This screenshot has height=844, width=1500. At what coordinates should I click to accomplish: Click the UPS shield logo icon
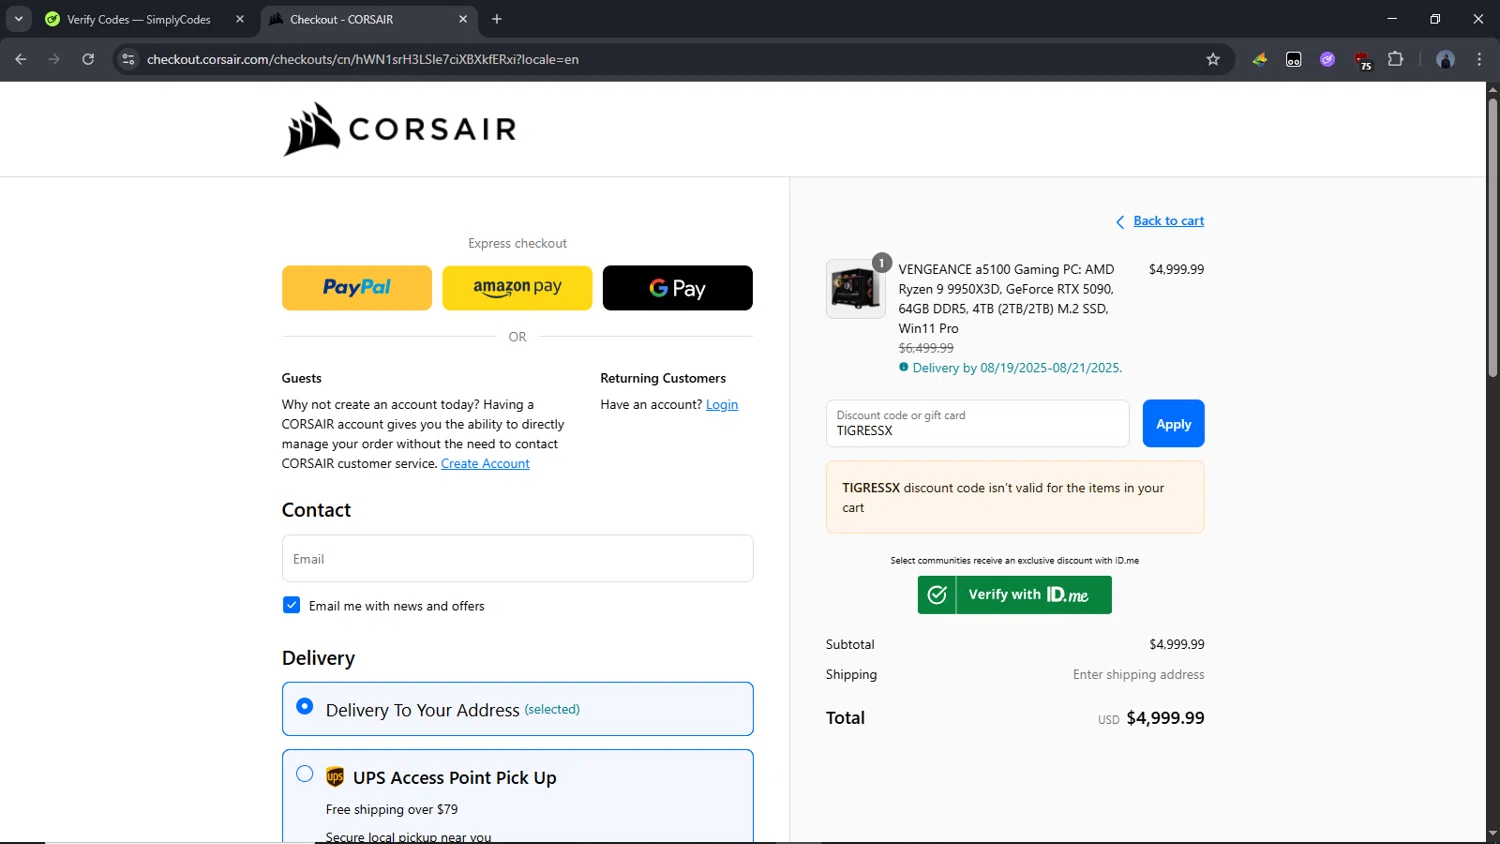(x=335, y=777)
